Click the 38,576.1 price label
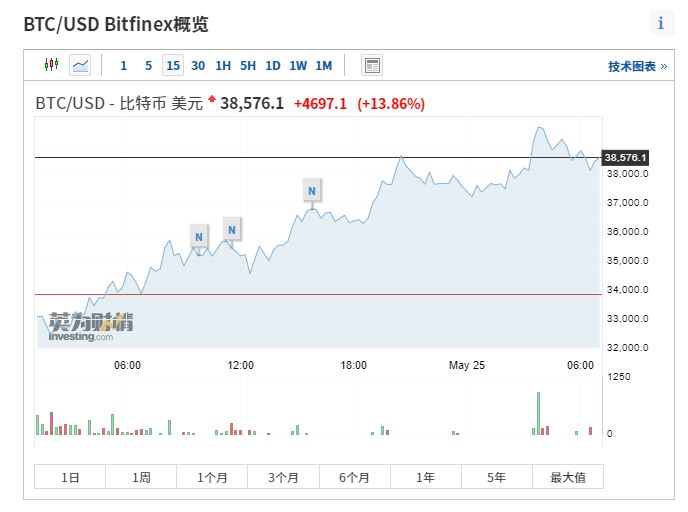The height and width of the screenshot is (512, 688). (626, 158)
